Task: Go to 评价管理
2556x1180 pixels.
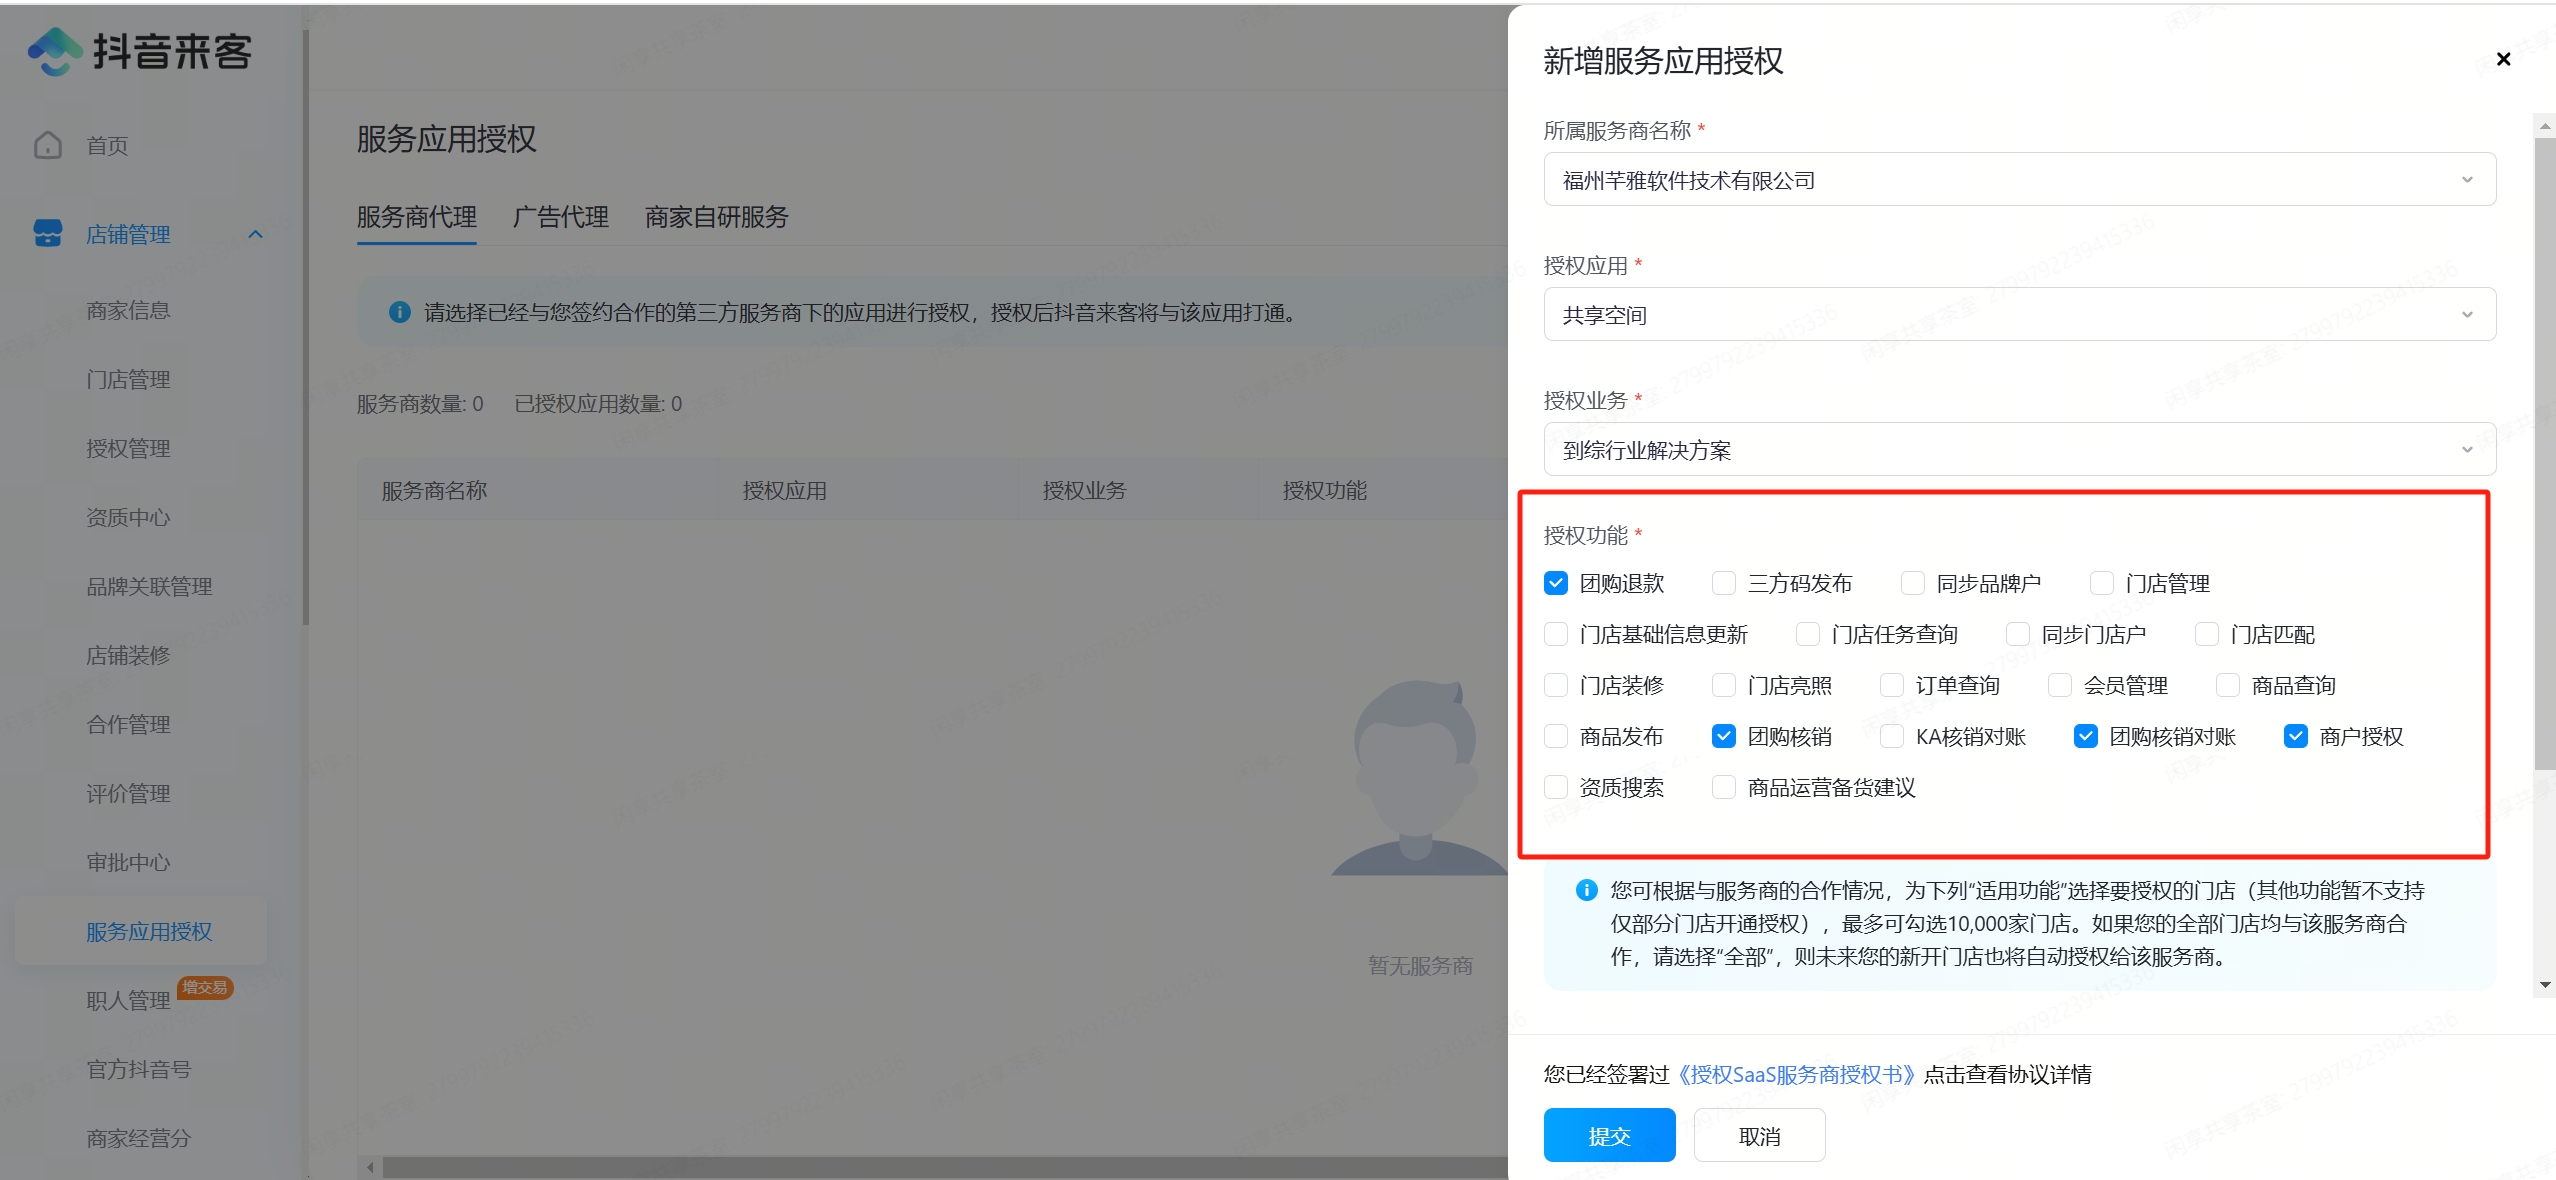Action: point(128,794)
